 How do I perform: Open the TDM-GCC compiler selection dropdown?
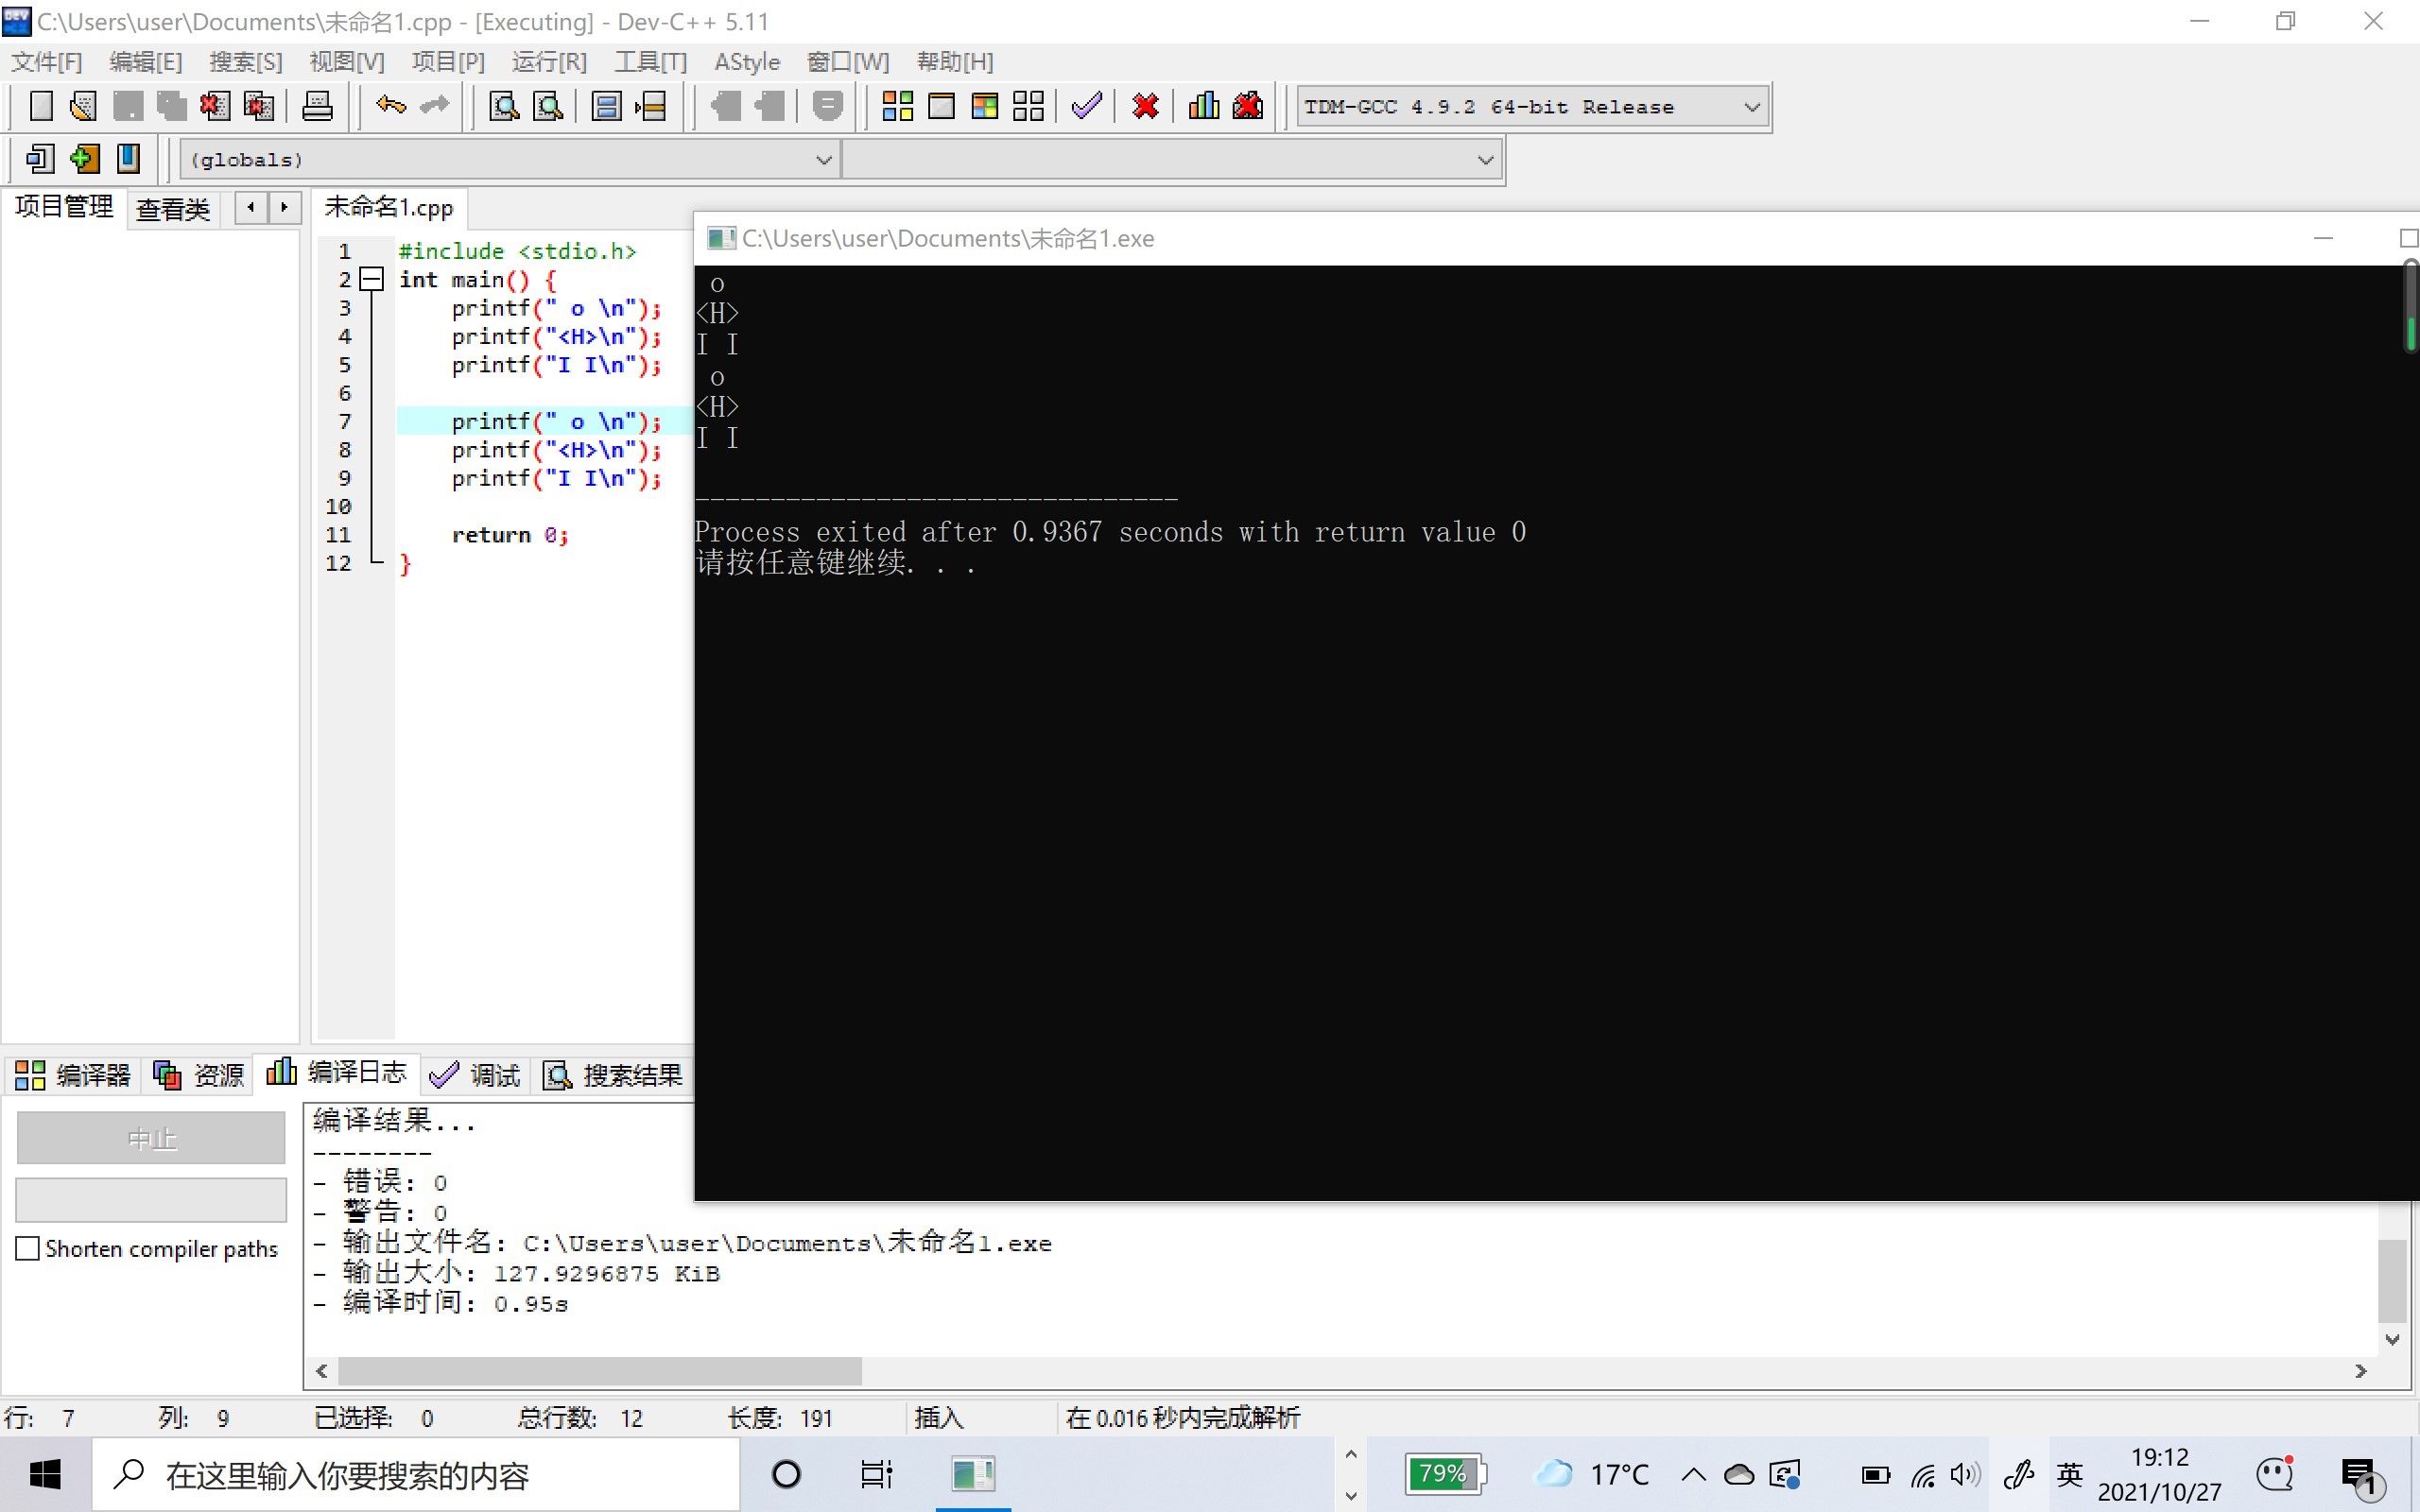1751,107
